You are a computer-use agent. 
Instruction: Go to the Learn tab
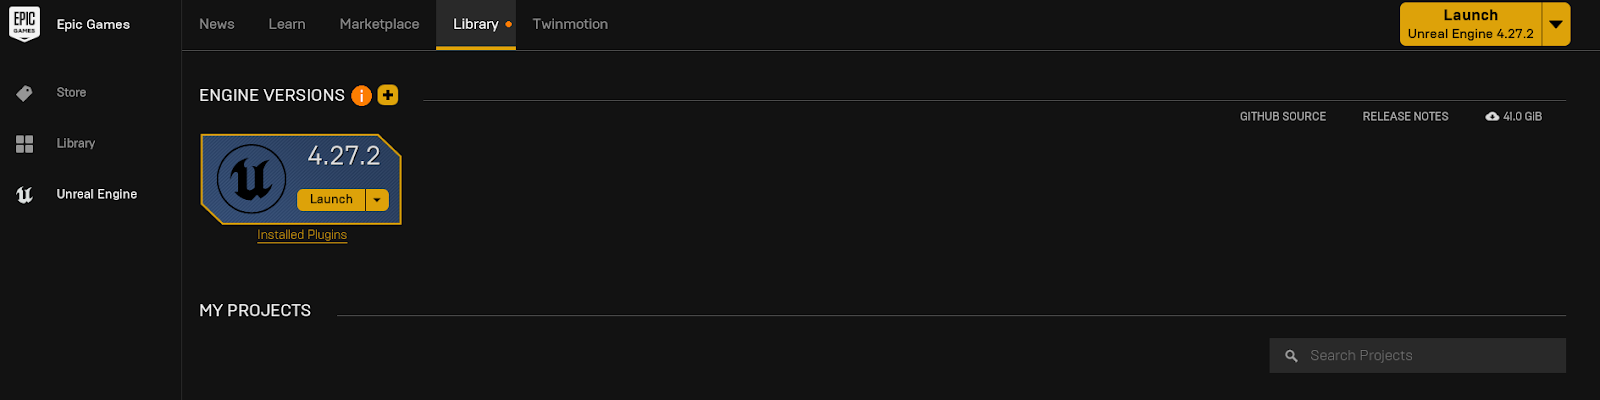(x=287, y=24)
